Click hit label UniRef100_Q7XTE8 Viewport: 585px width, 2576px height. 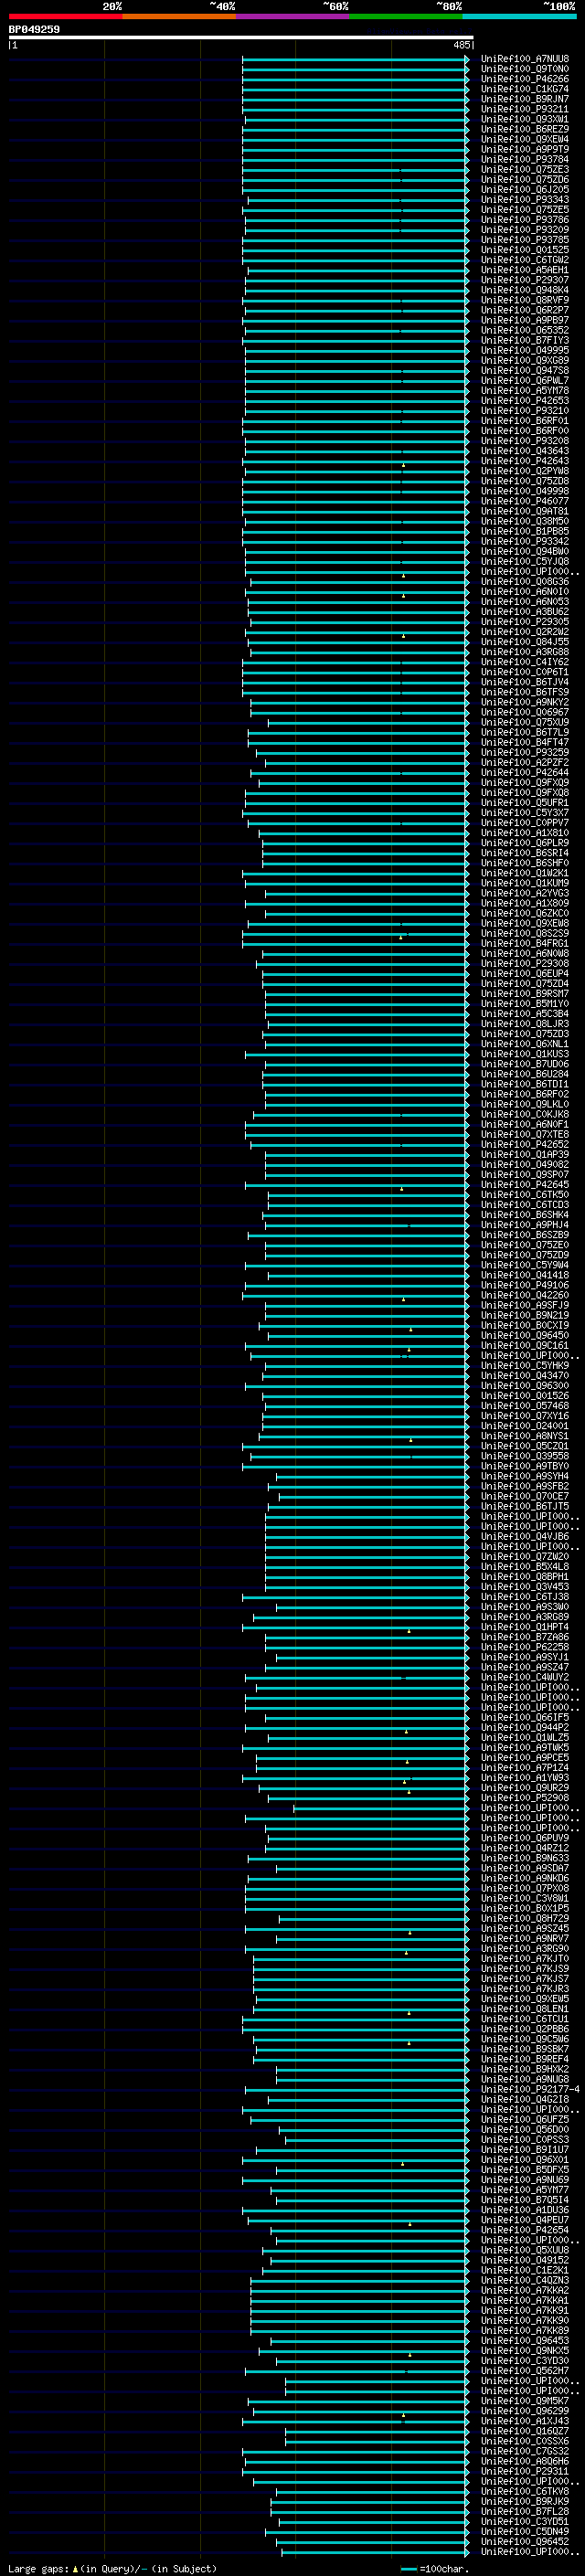click(x=525, y=1134)
